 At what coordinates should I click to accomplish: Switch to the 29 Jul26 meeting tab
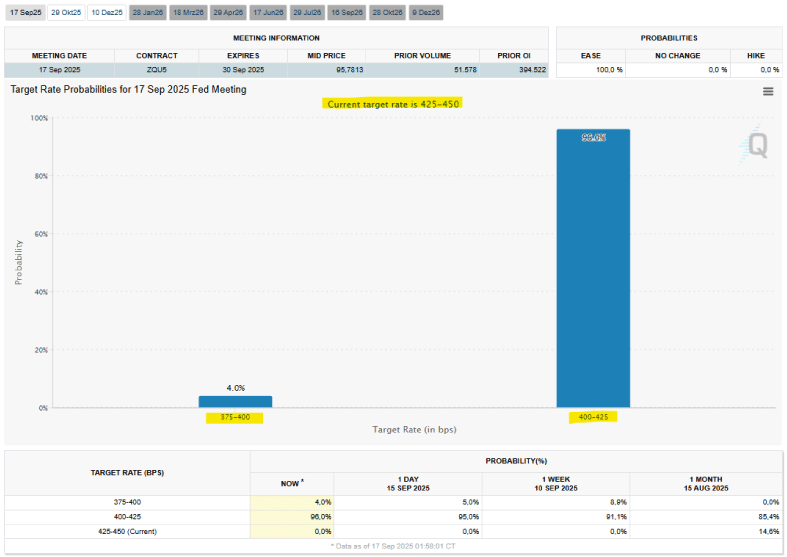[x=307, y=12]
